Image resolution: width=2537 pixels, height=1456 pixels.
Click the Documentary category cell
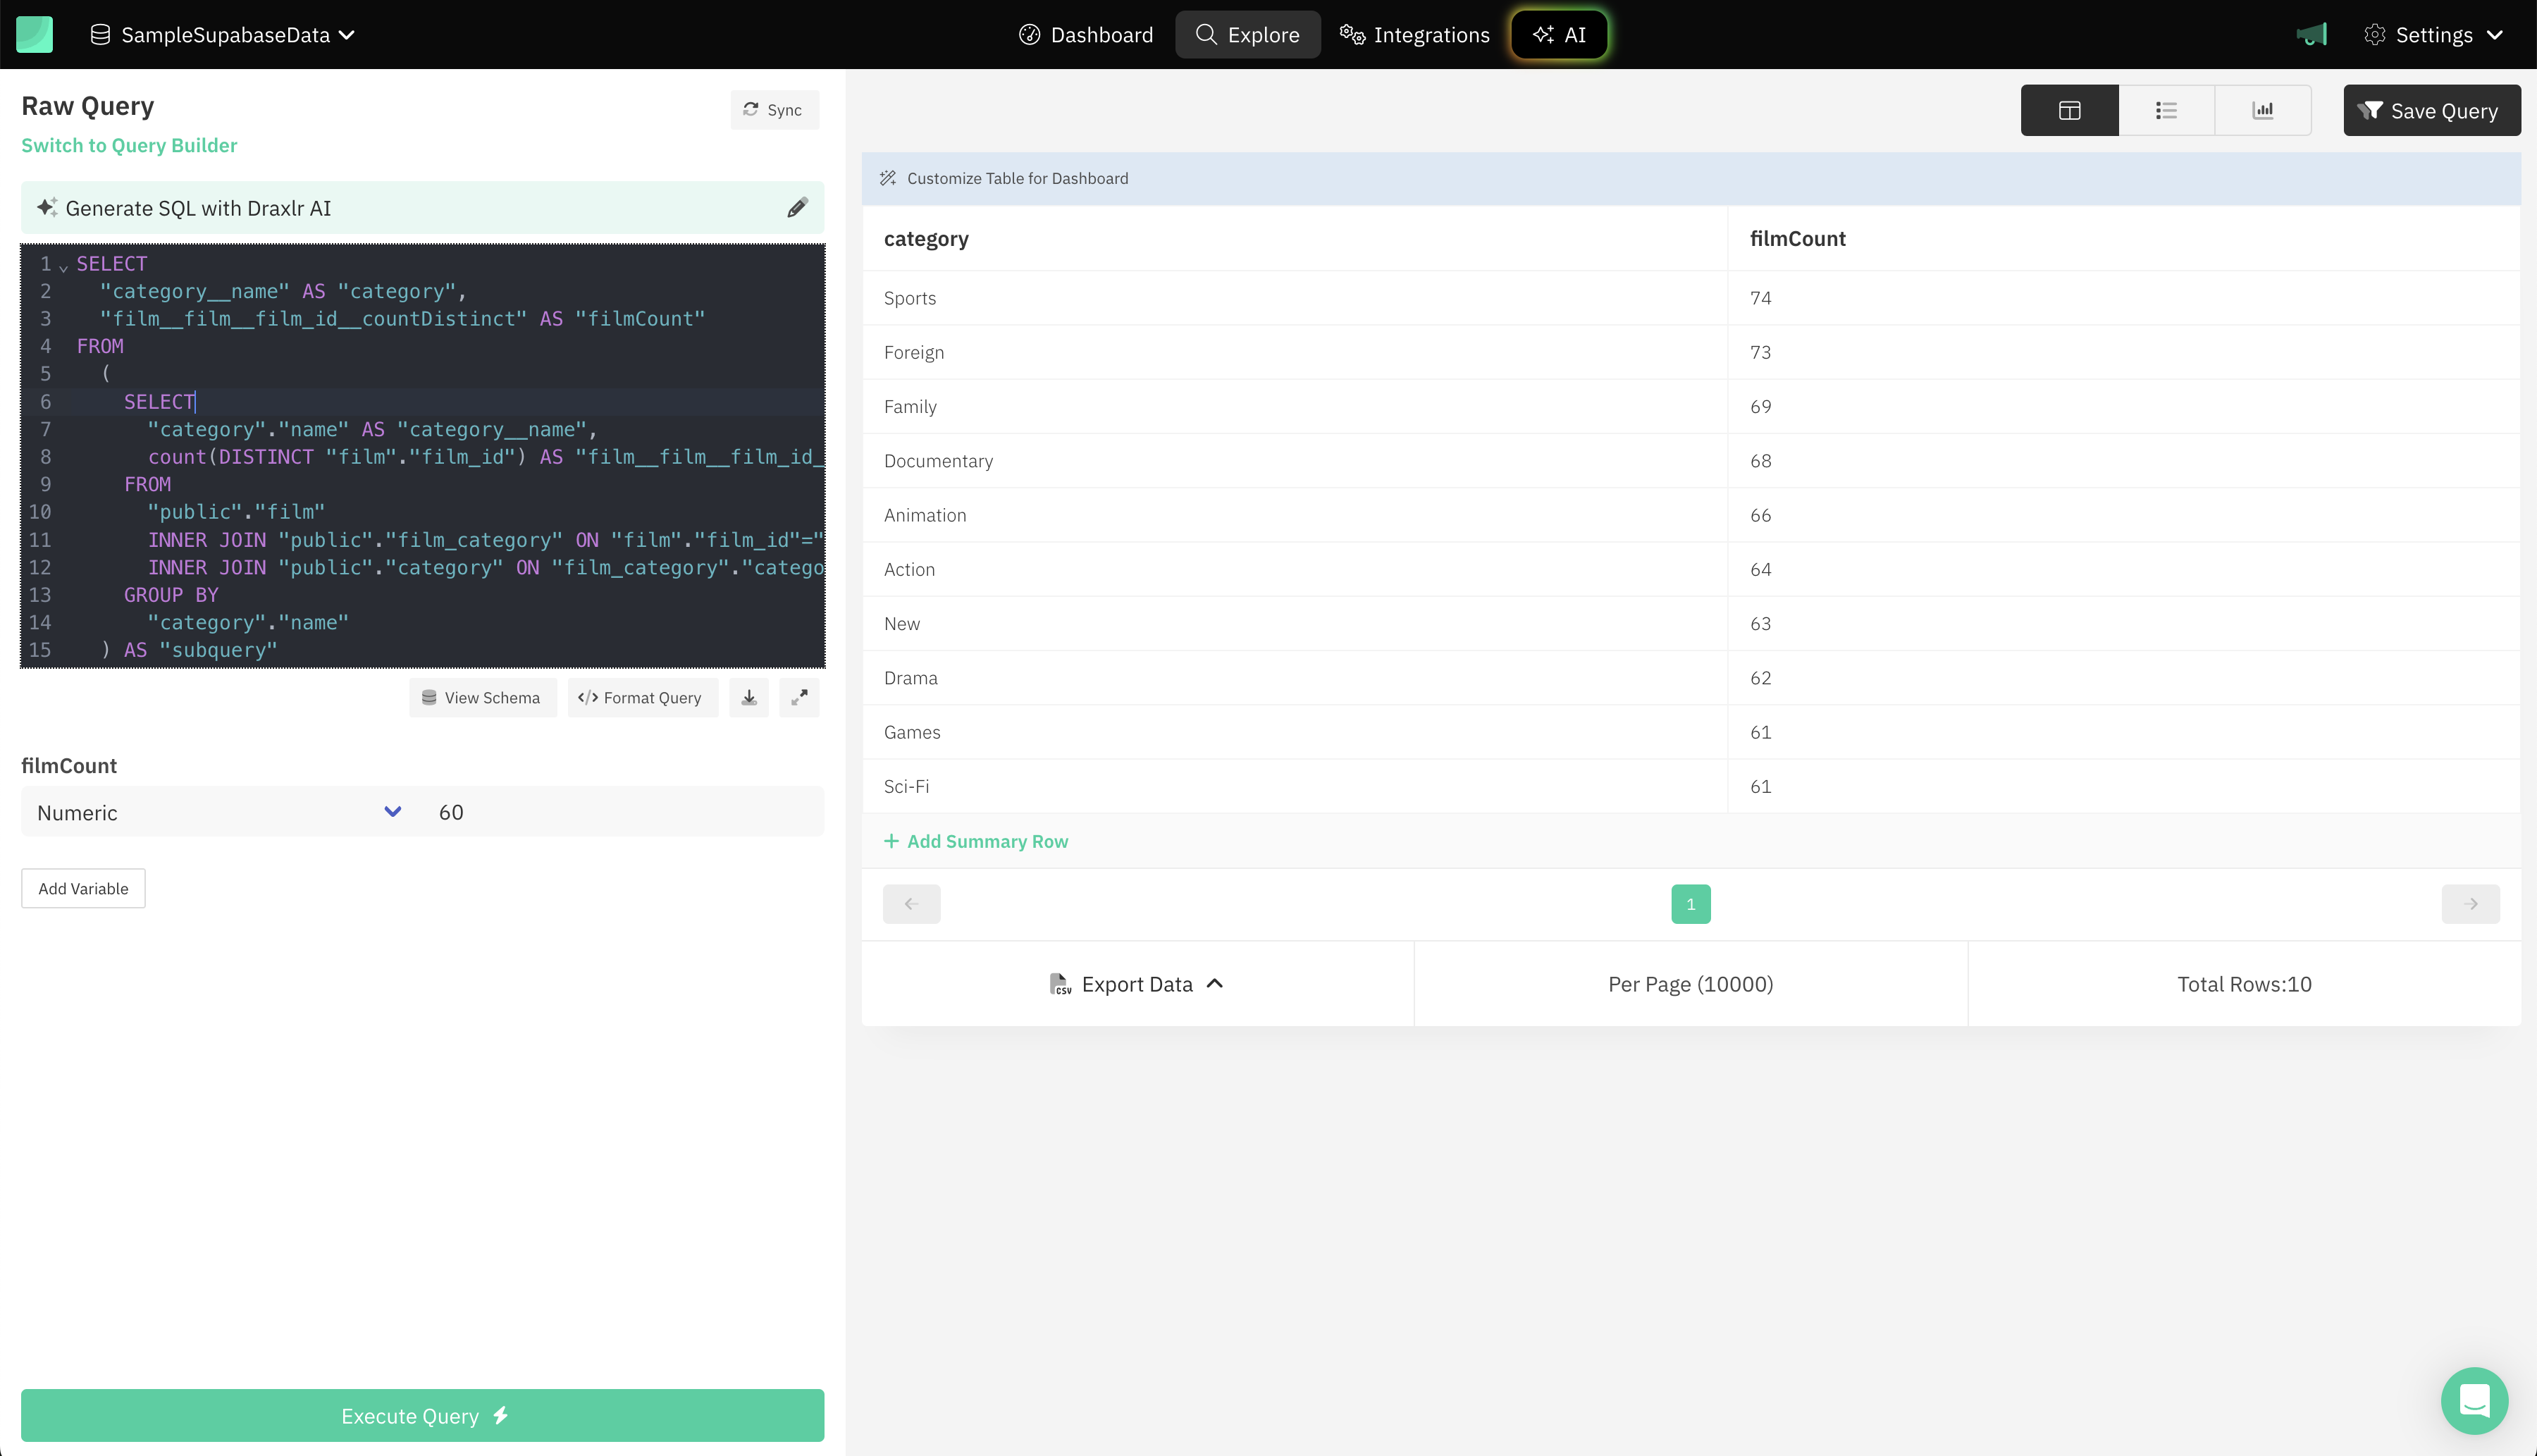tap(1294, 461)
